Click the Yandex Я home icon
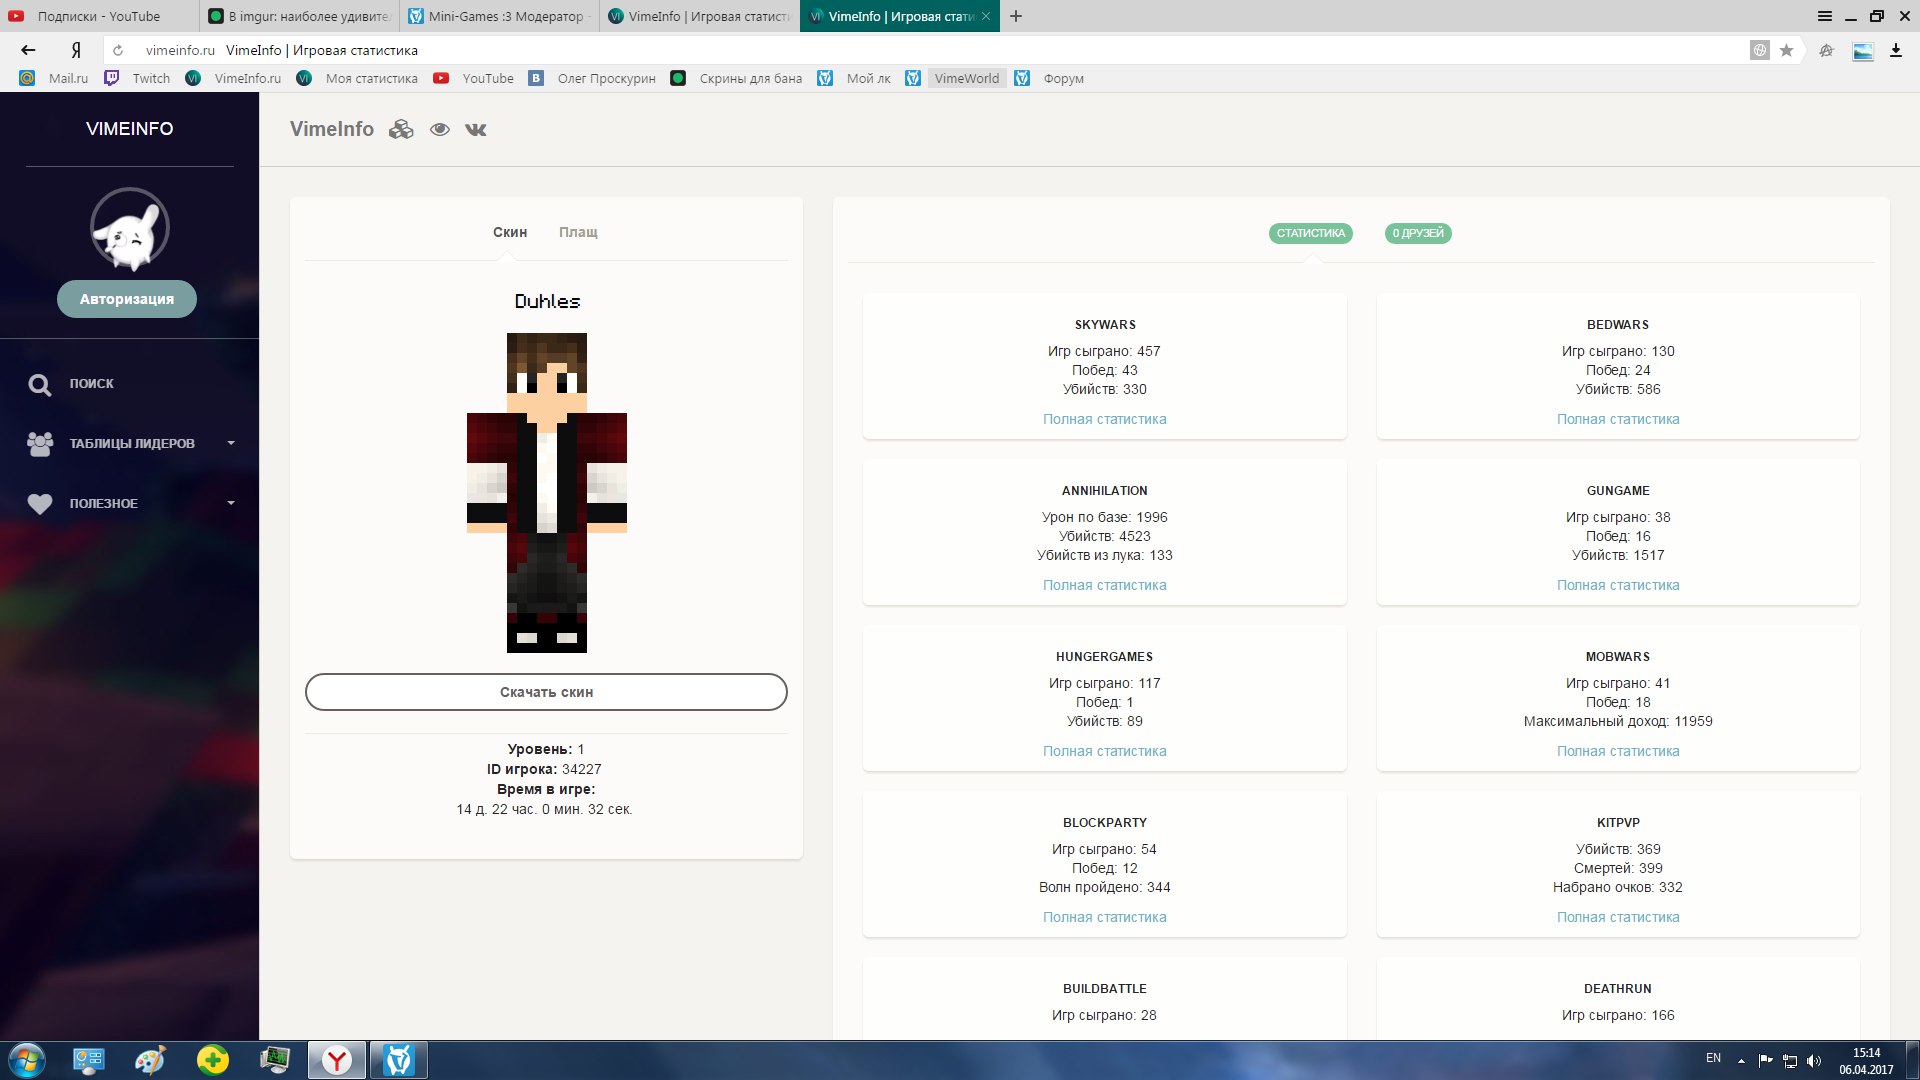The height and width of the screenshot is (1080, 1920). (76, 50)
